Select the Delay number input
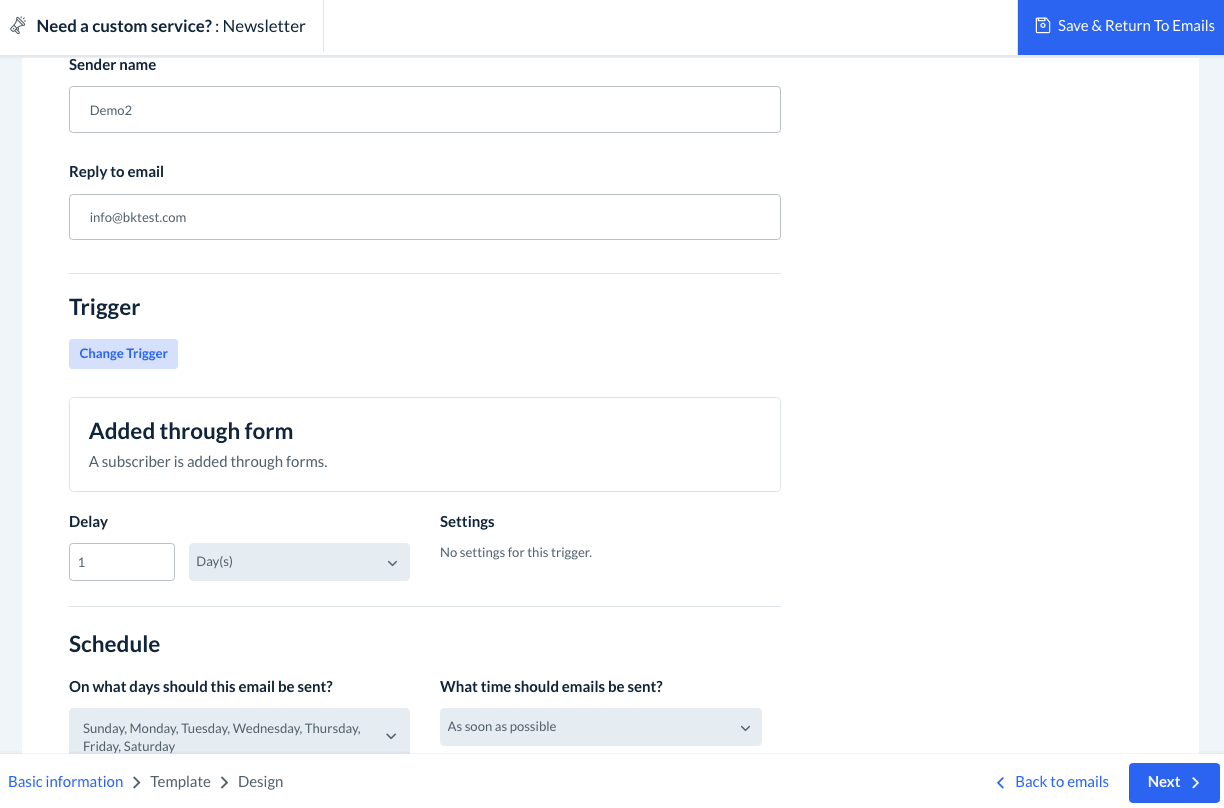The image size is (1224, 808). click(x=121, y=562)
